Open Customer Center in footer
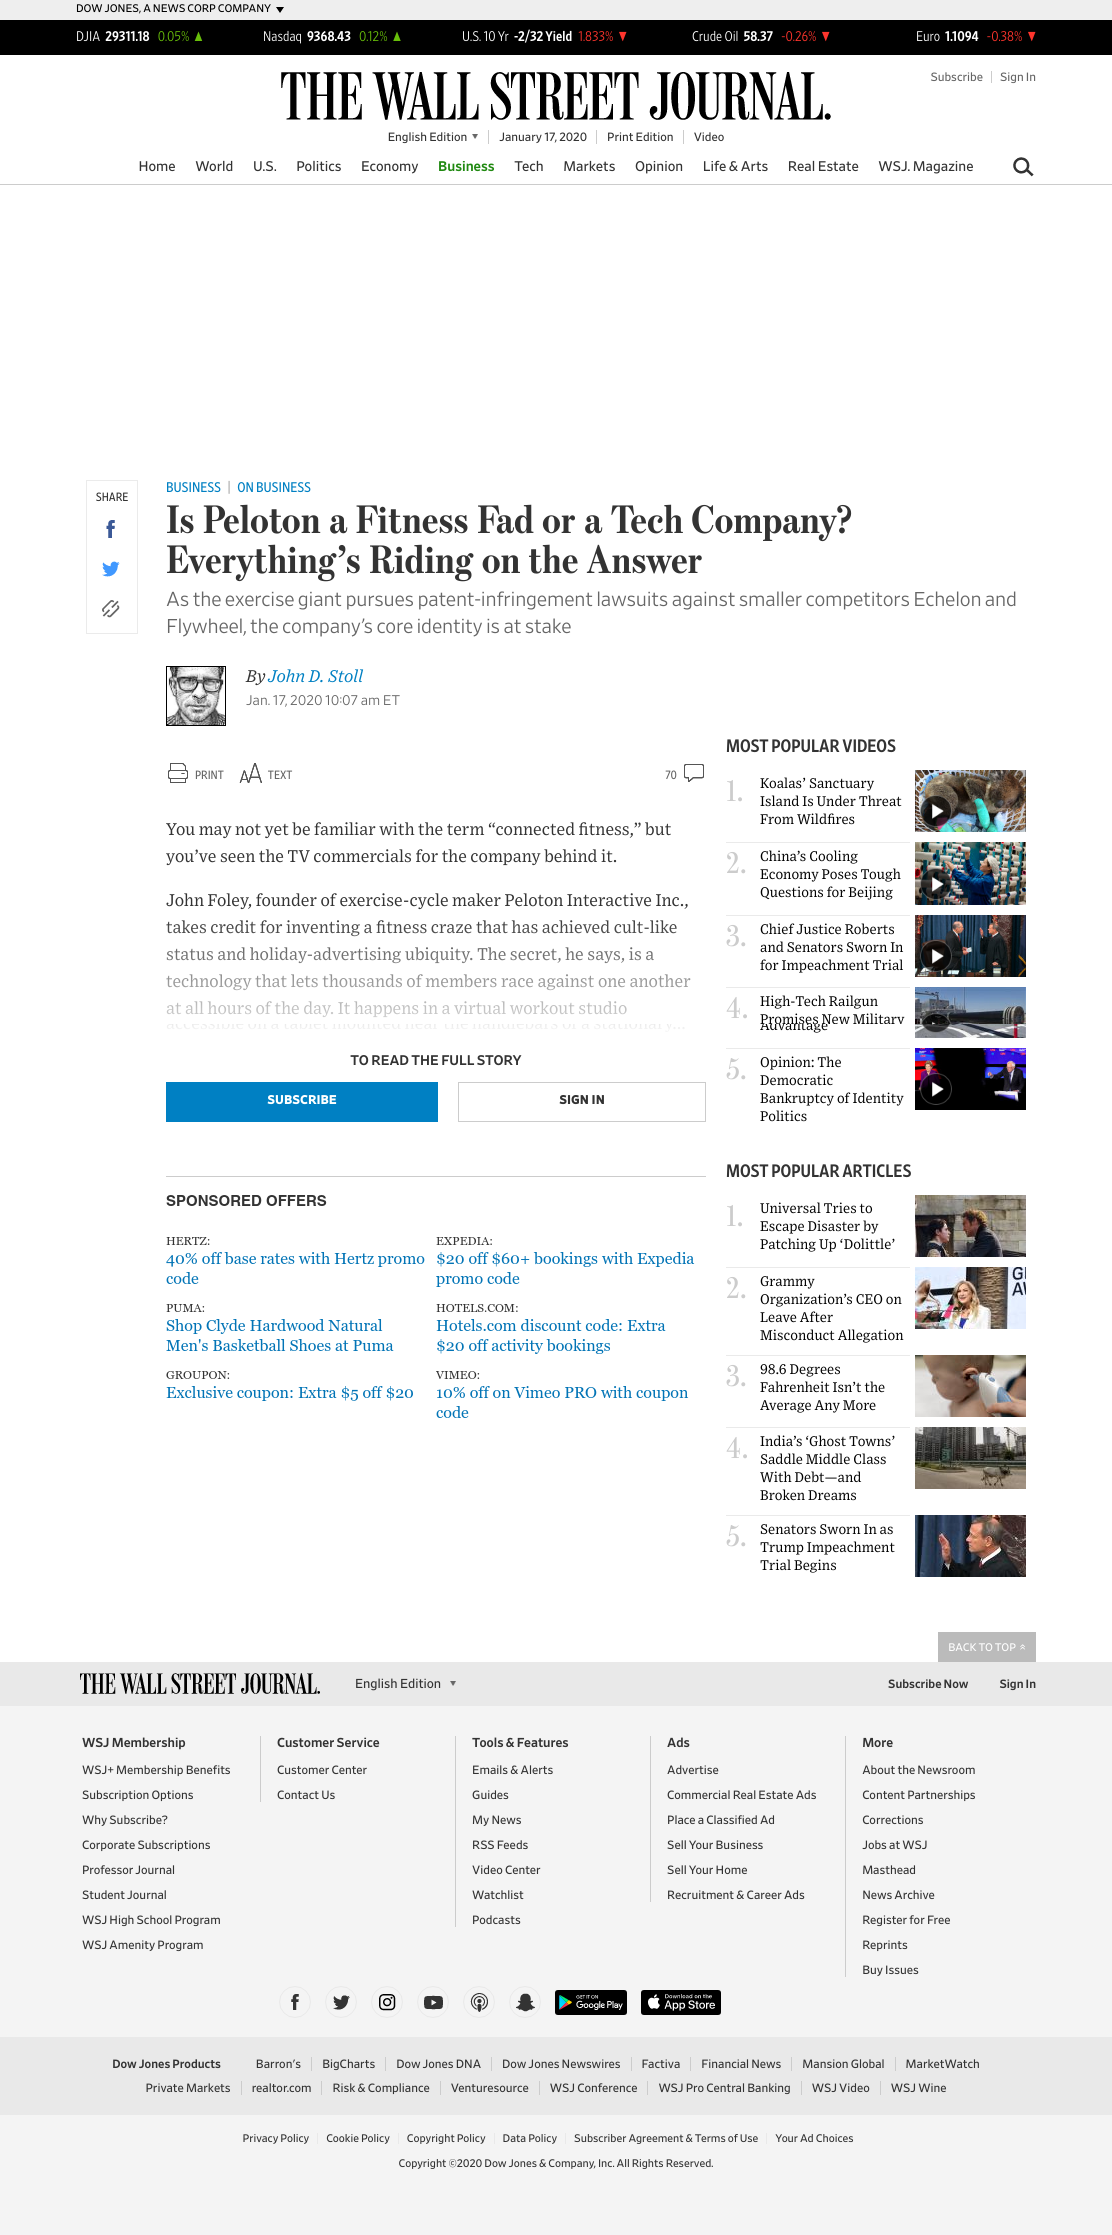Screen dimensions: 1112x2235 322,1770
